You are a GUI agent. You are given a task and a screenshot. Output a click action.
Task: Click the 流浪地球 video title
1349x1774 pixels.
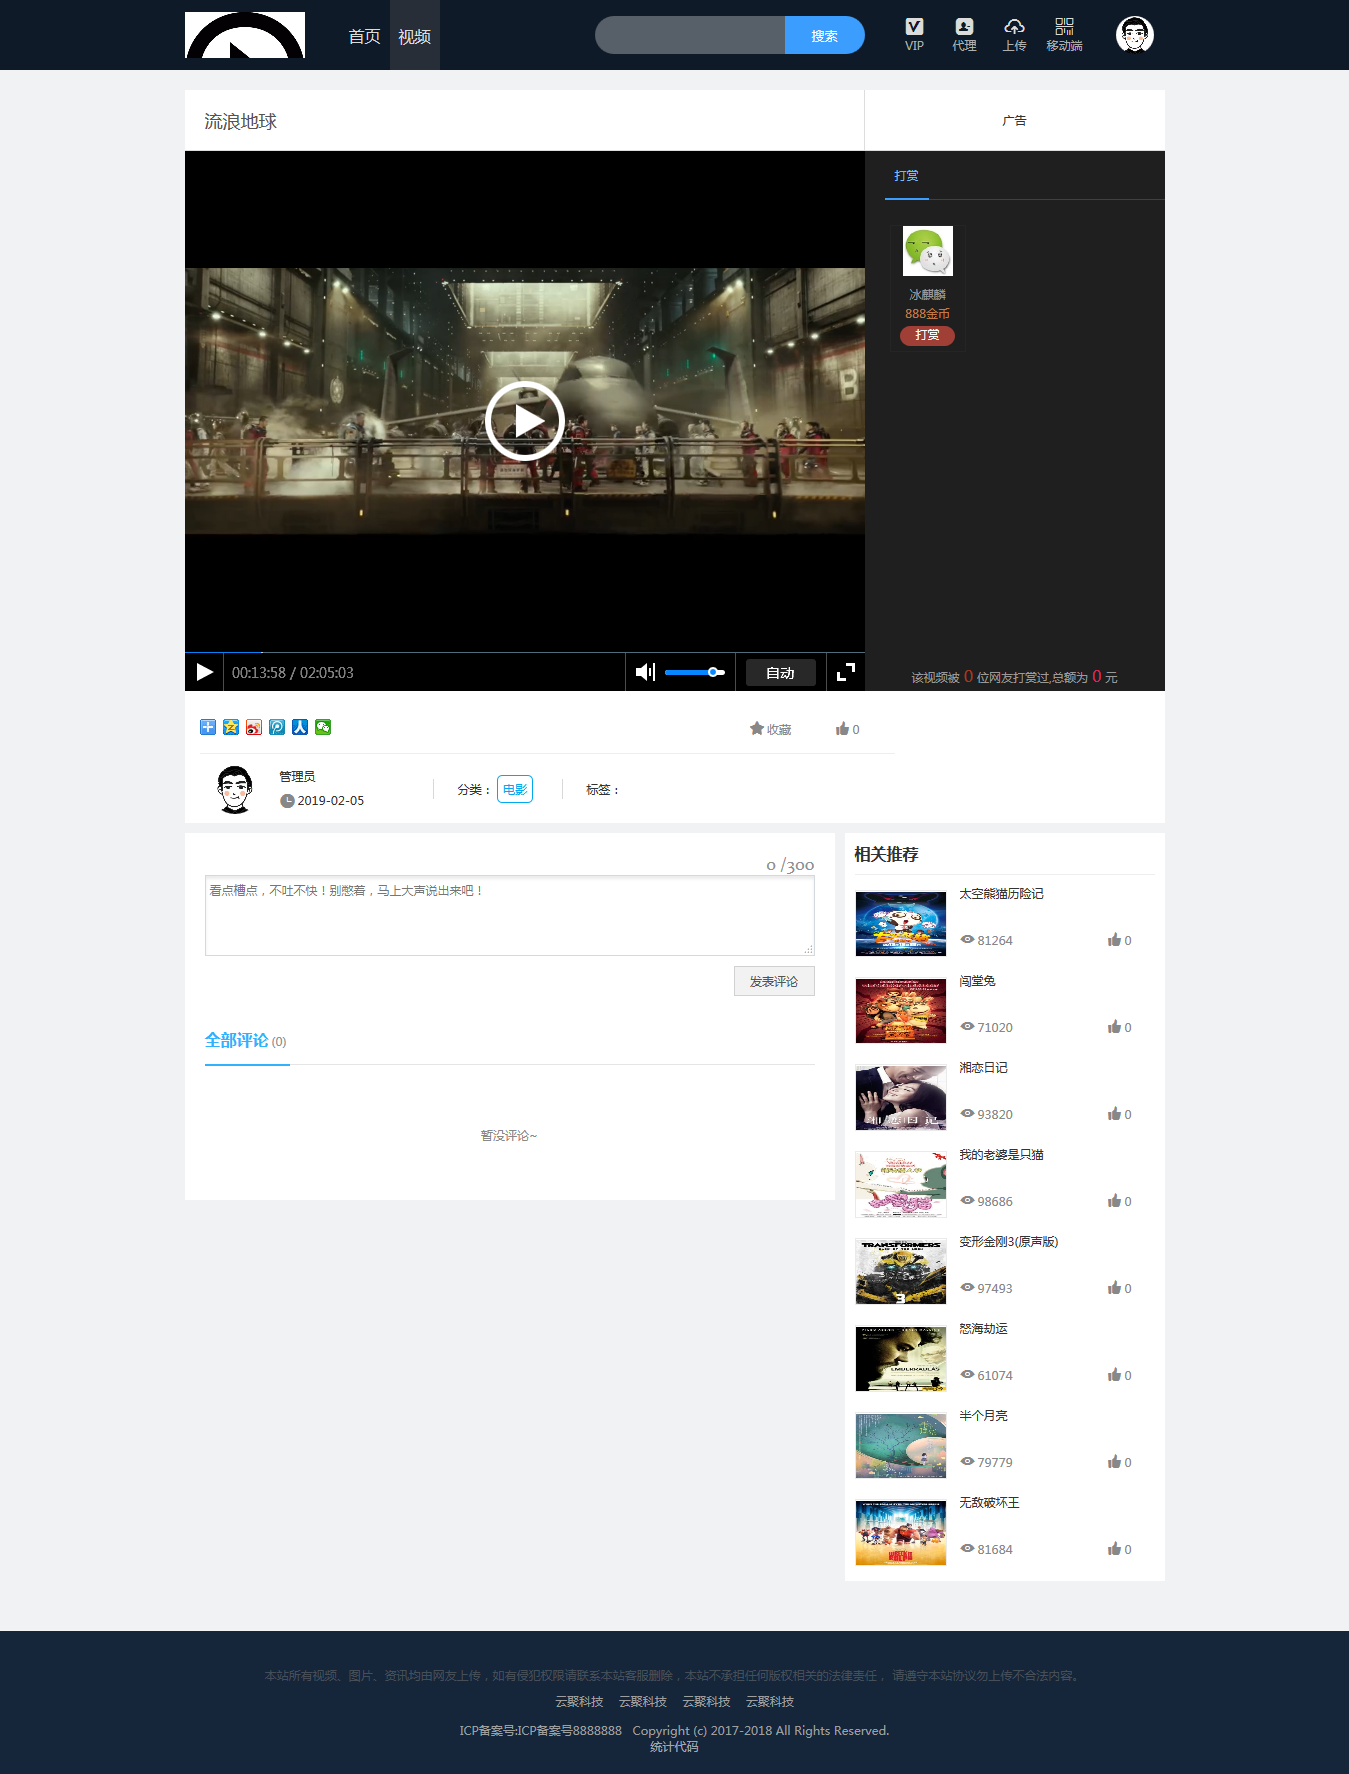240,121
